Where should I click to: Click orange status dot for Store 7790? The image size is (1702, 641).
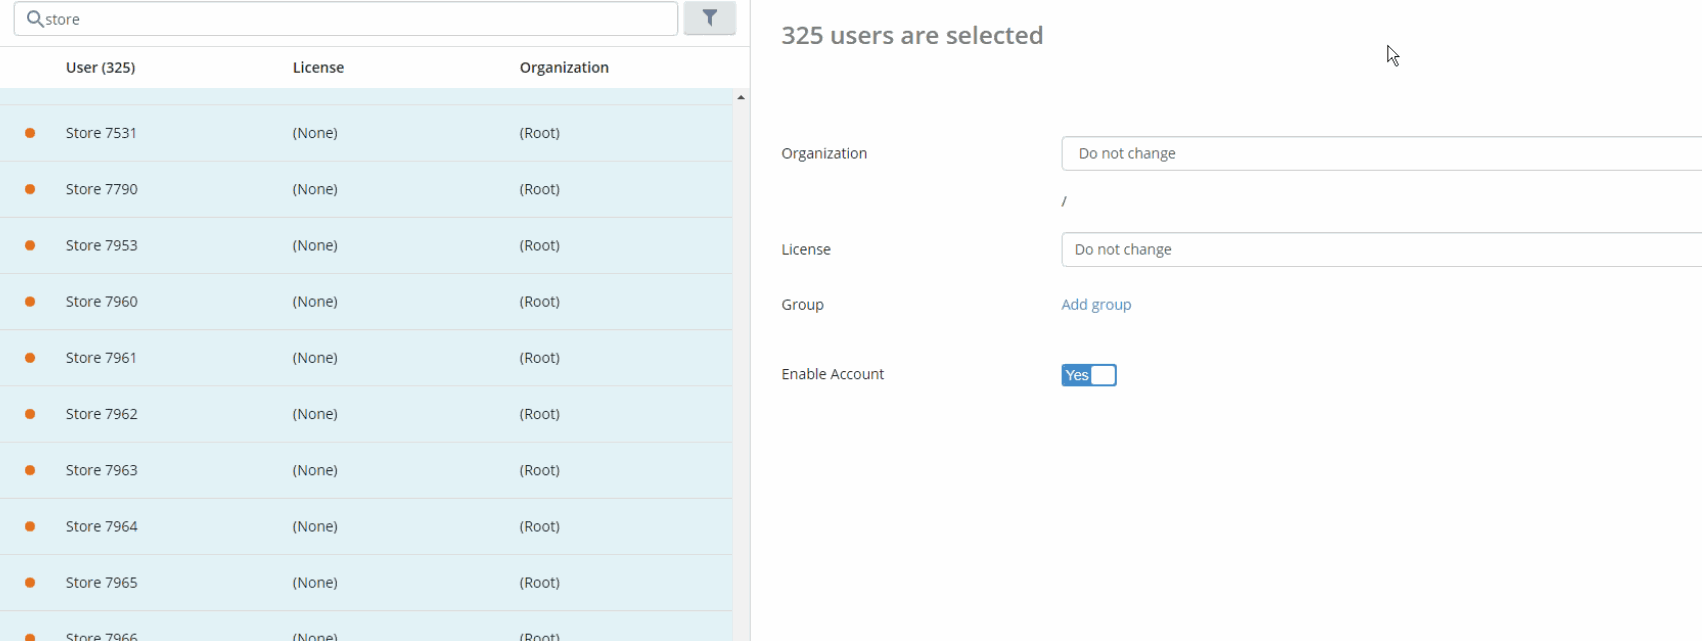click(x=30, y=189)
